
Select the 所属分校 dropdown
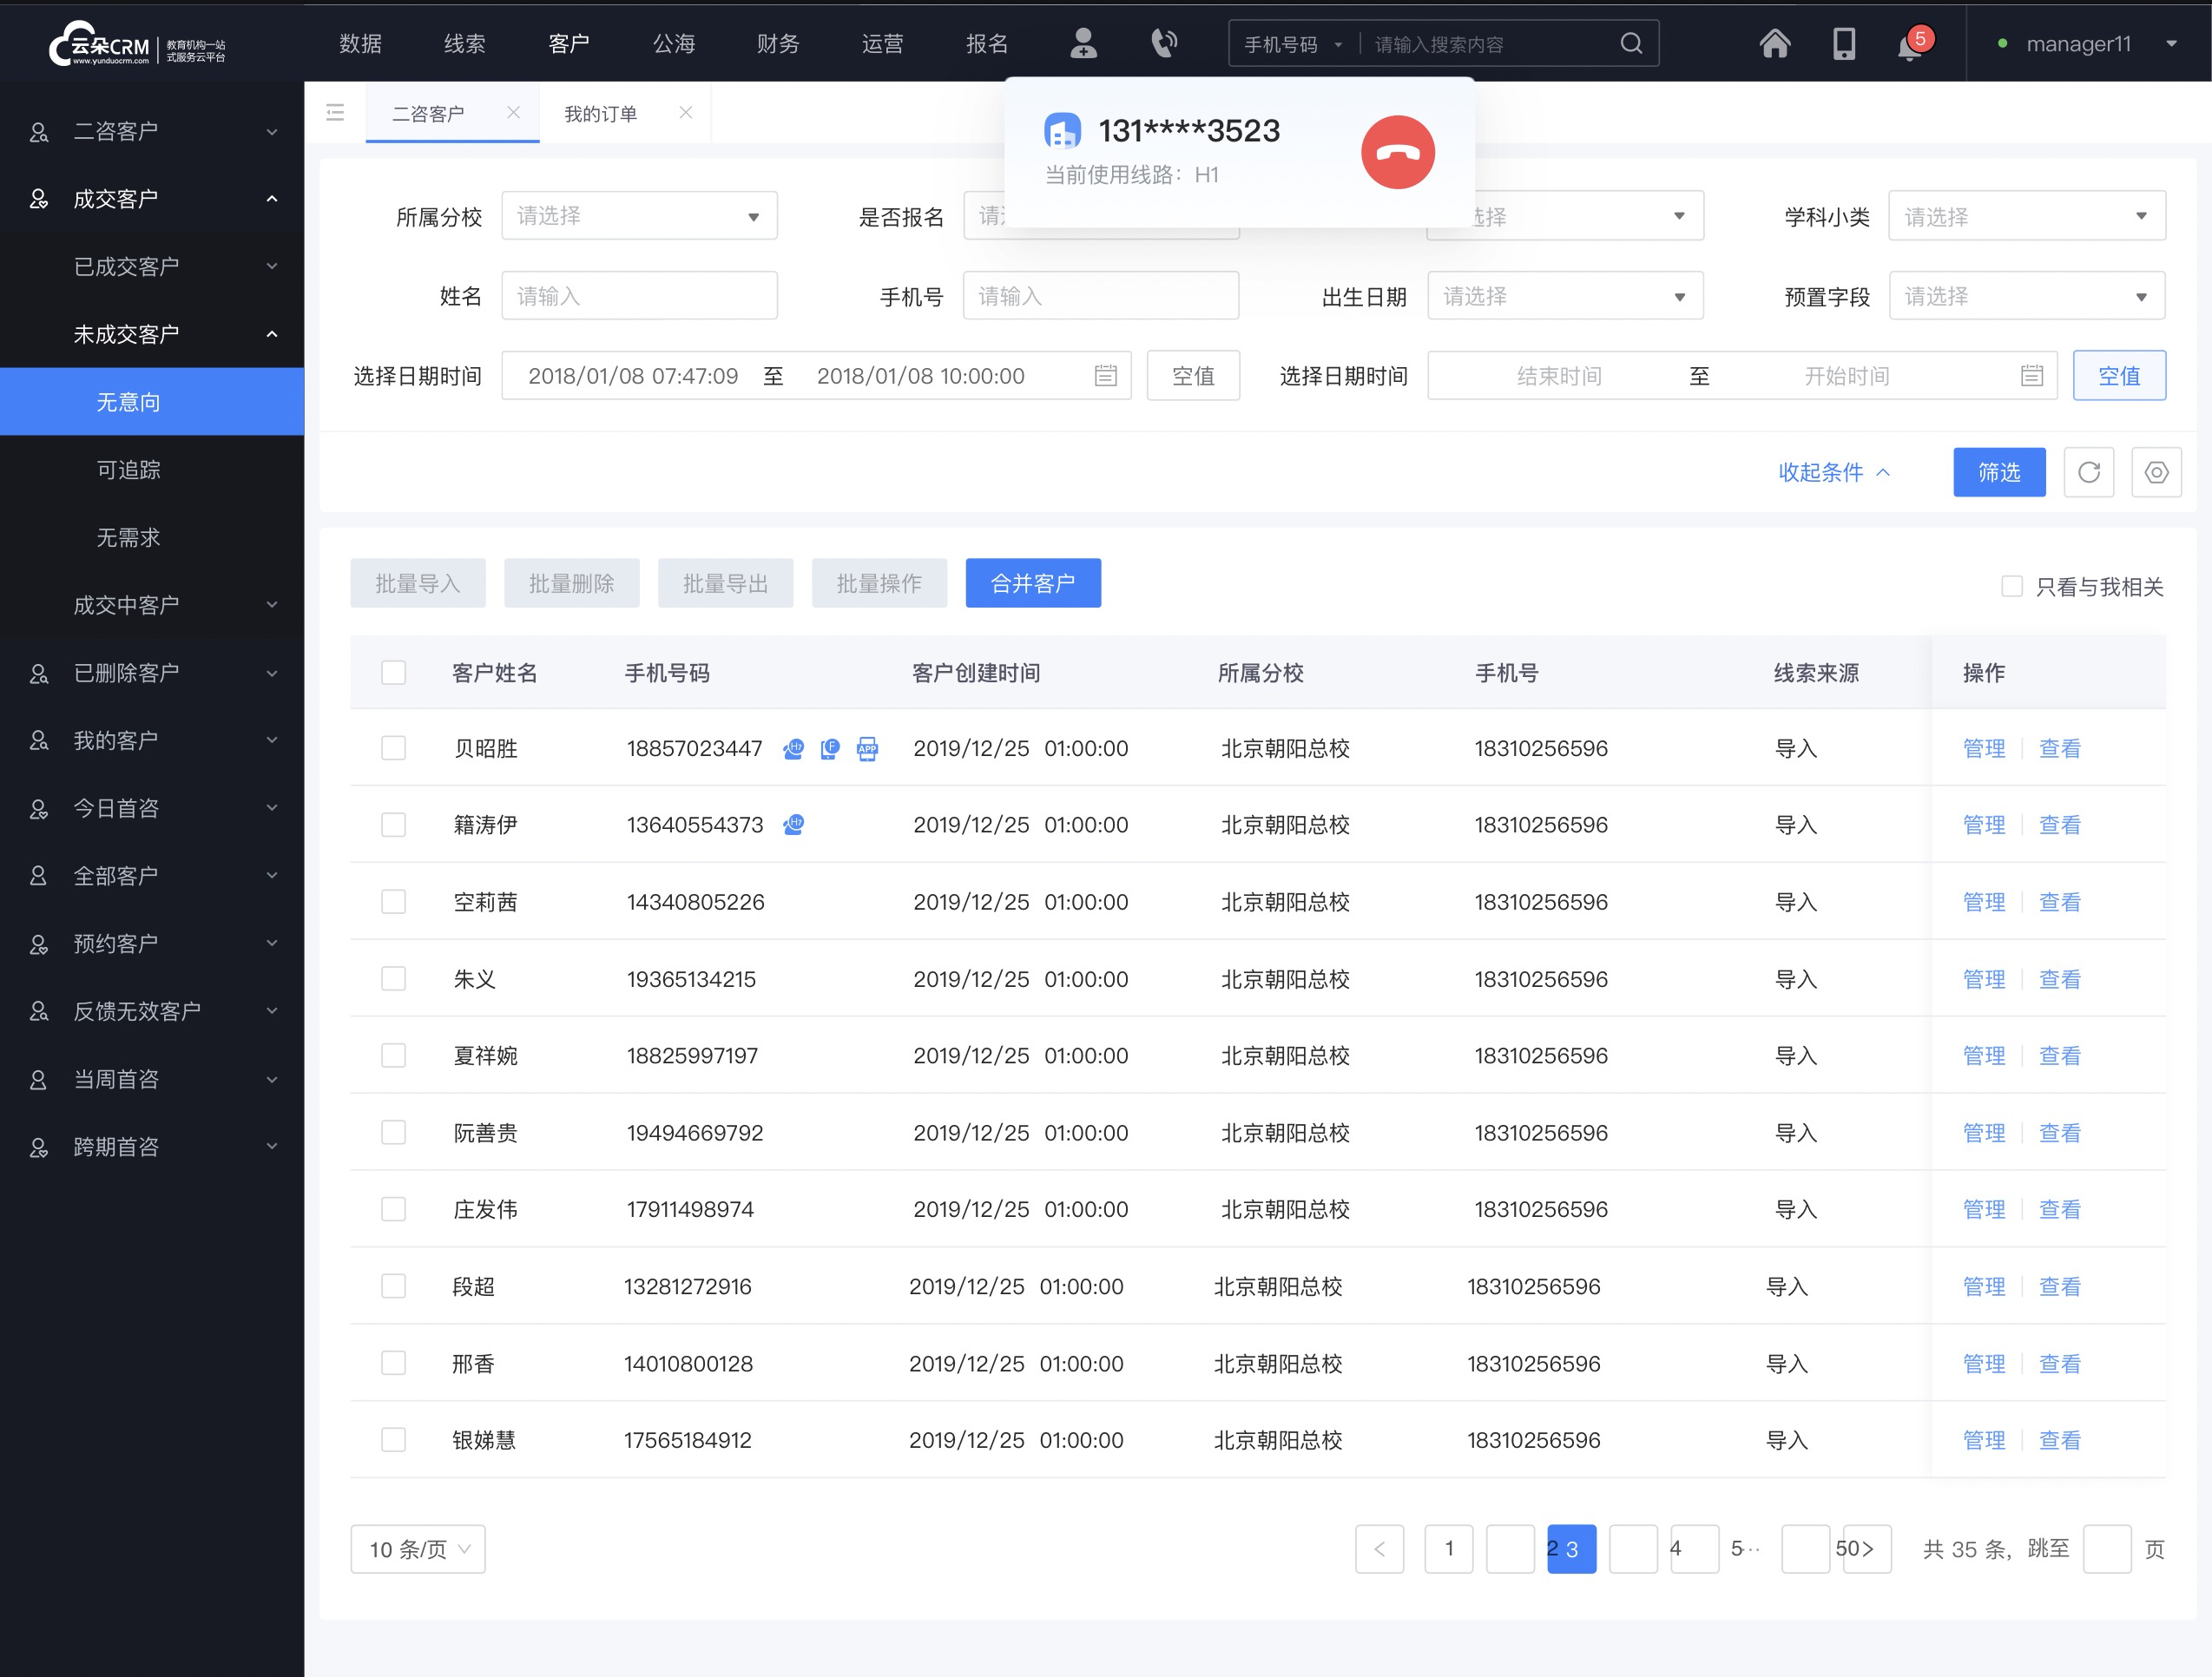coord(634,215)
